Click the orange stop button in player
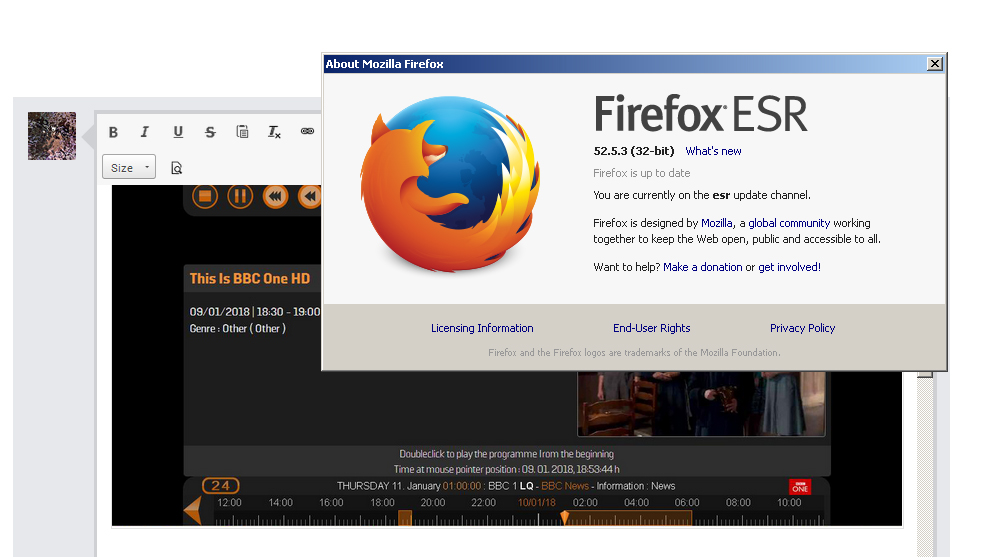This screenshot has width=1006, height=557. coord(205,196)
